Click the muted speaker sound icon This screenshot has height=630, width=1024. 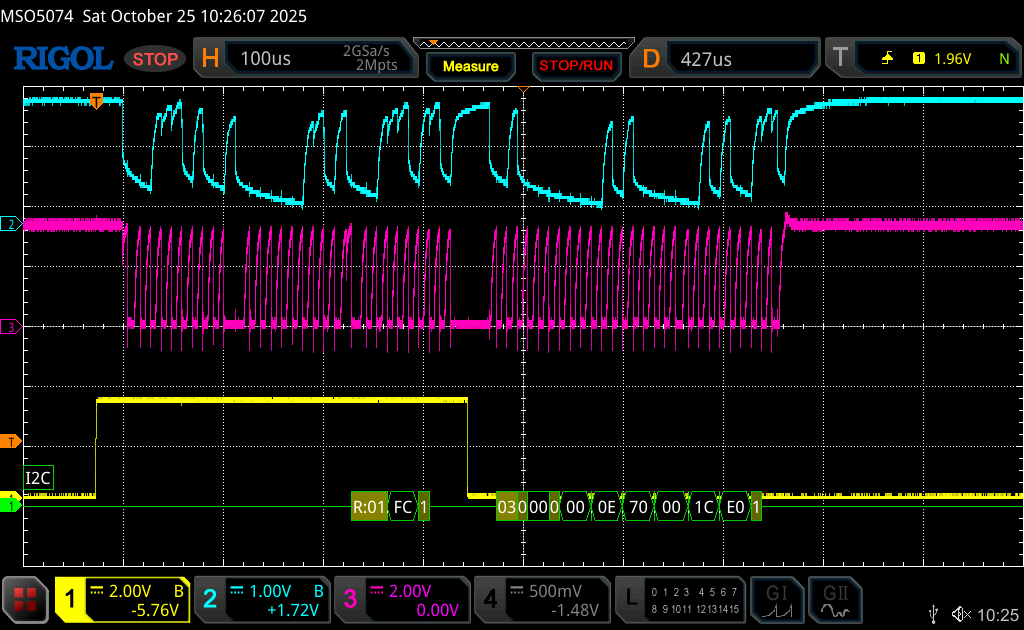[961, 613]
